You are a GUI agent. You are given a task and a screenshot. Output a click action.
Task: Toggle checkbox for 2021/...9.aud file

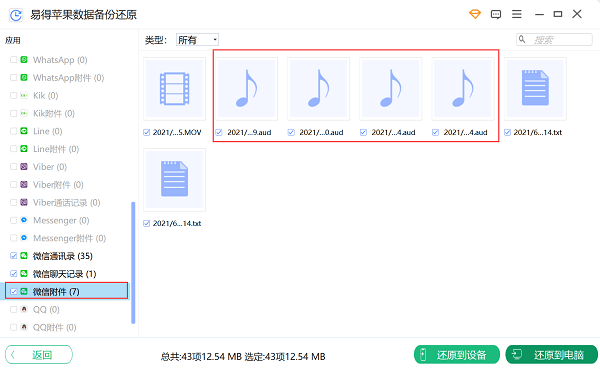pyautogui.click(x=219, y=132)
